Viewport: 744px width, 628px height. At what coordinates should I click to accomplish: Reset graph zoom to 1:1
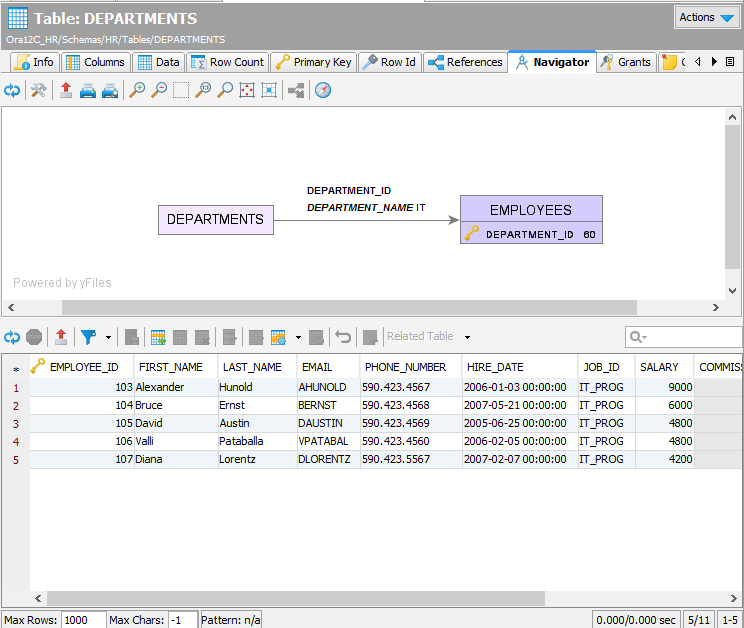pos(203,90)
